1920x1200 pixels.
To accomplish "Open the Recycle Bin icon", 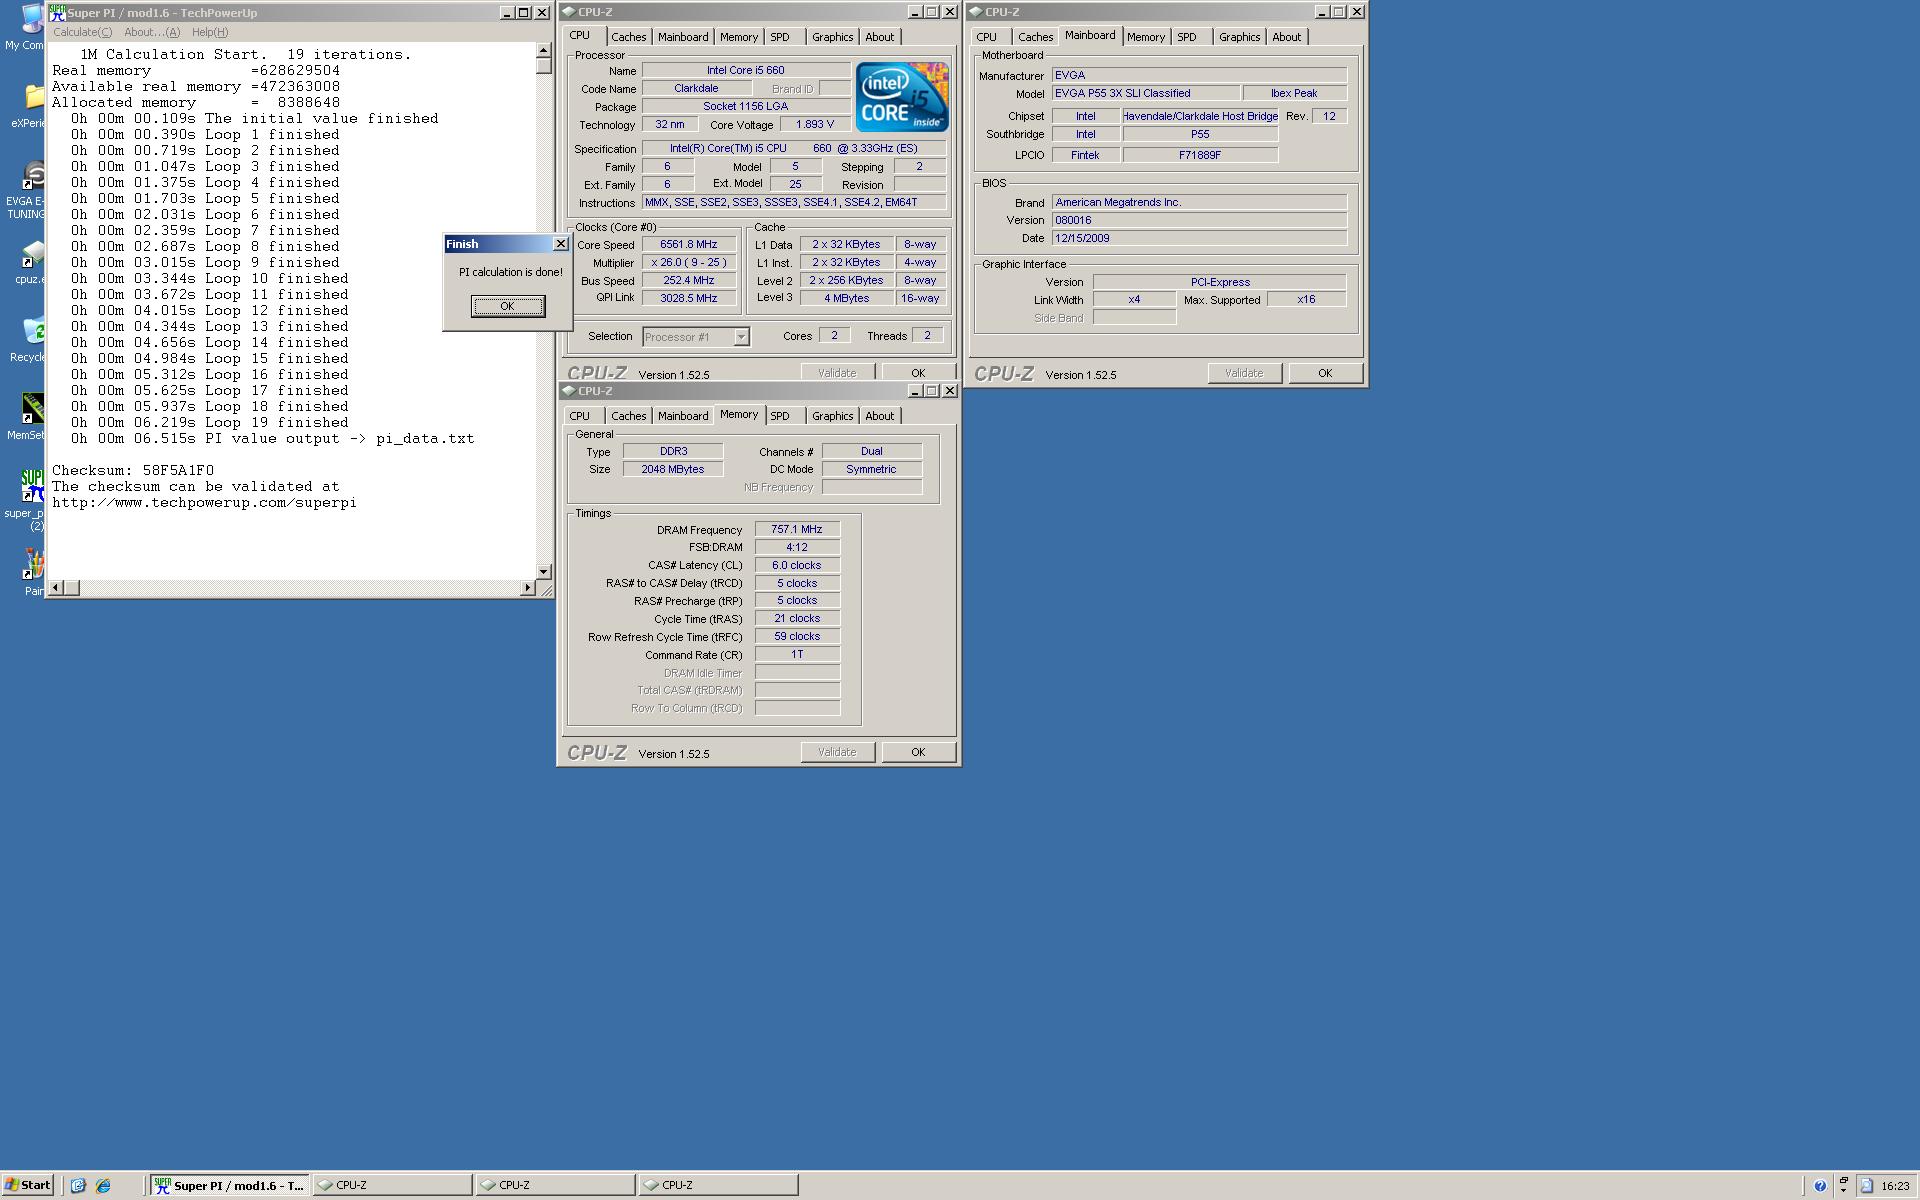I will point(28,340).
